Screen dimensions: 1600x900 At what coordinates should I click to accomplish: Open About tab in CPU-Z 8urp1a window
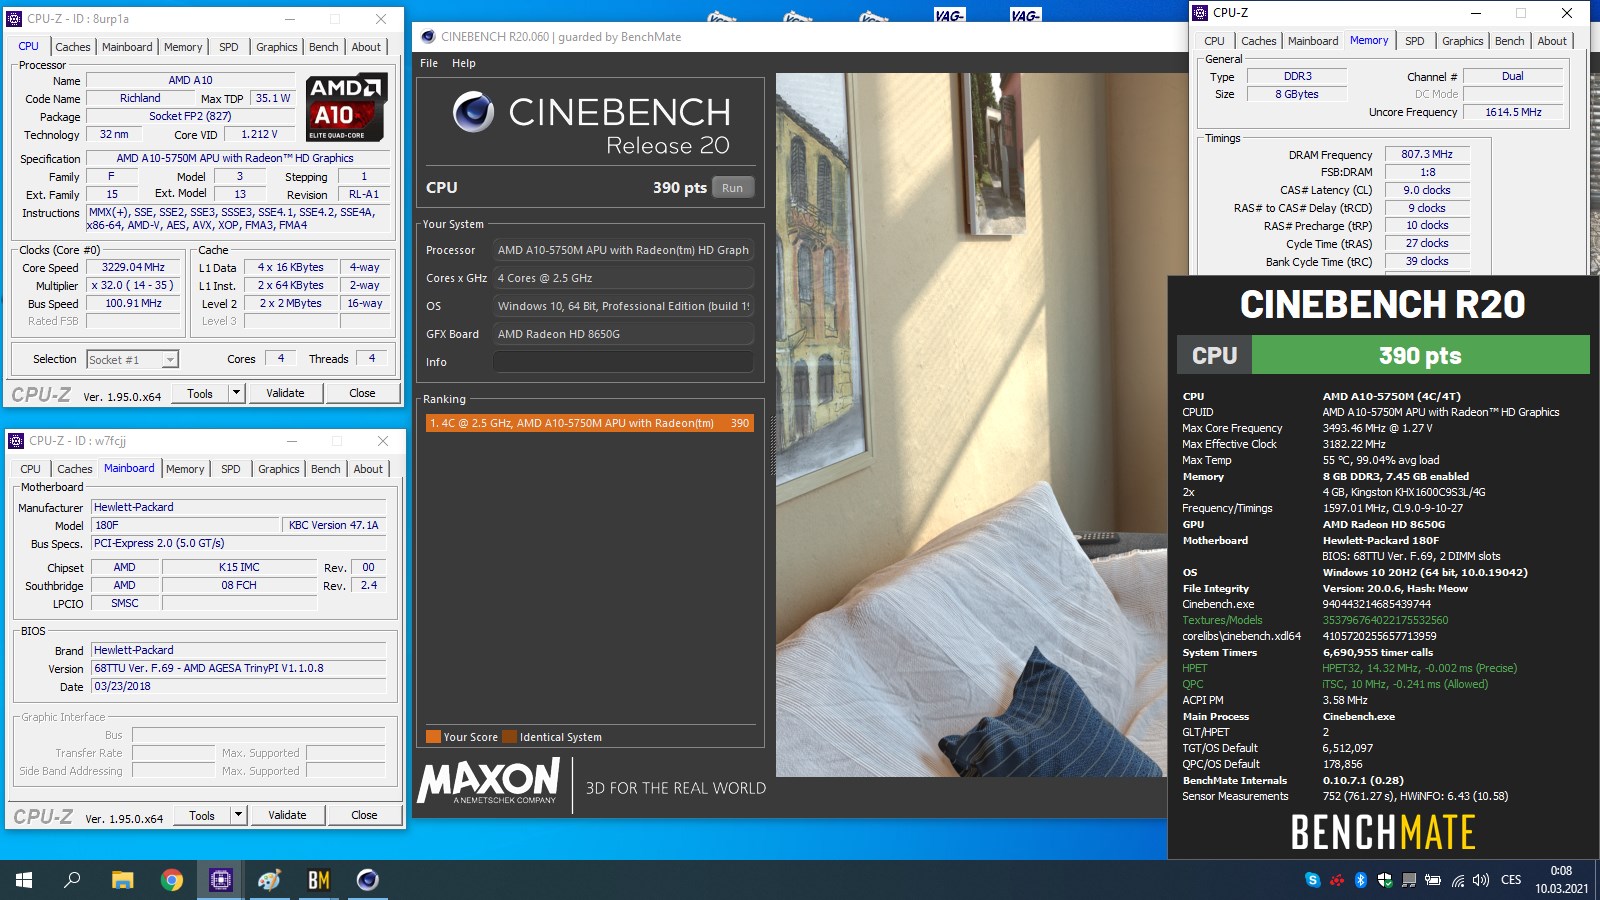(366, 47)
